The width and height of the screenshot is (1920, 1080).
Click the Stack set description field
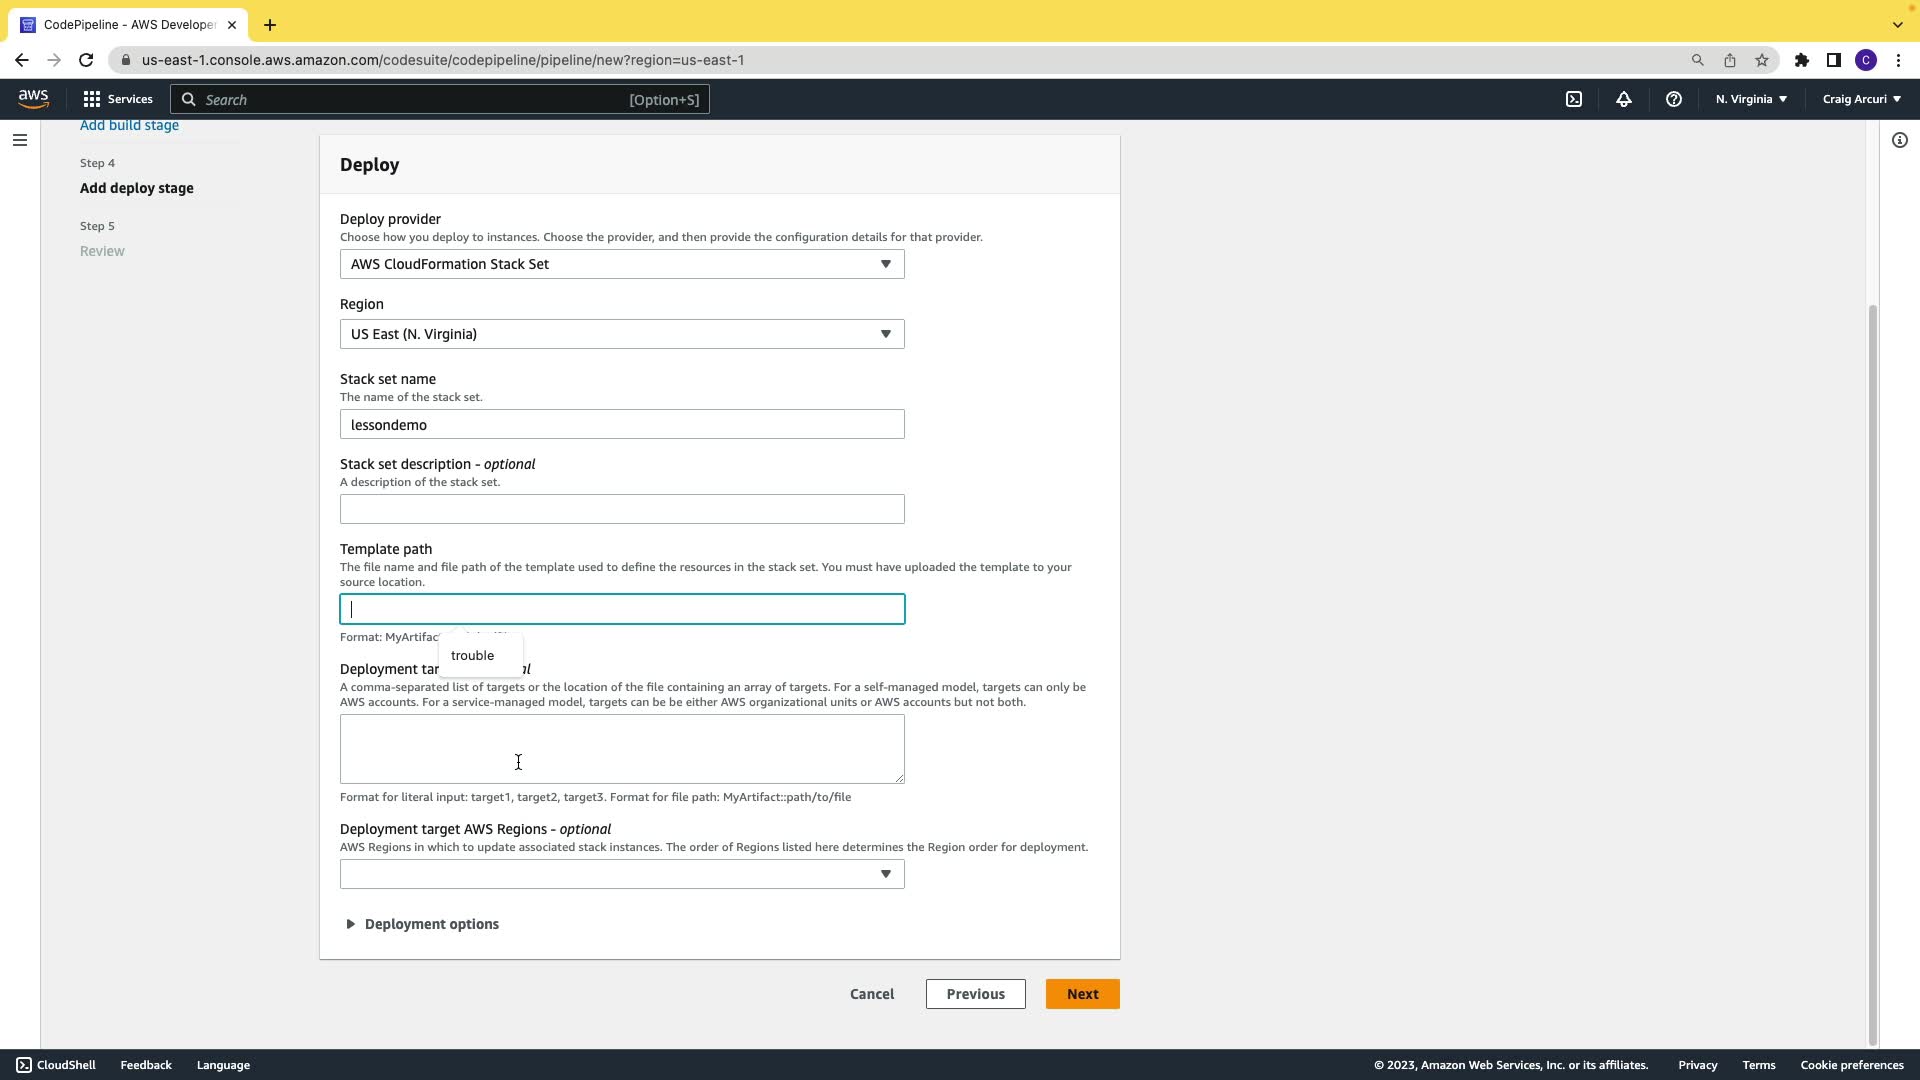click(621, 509)
